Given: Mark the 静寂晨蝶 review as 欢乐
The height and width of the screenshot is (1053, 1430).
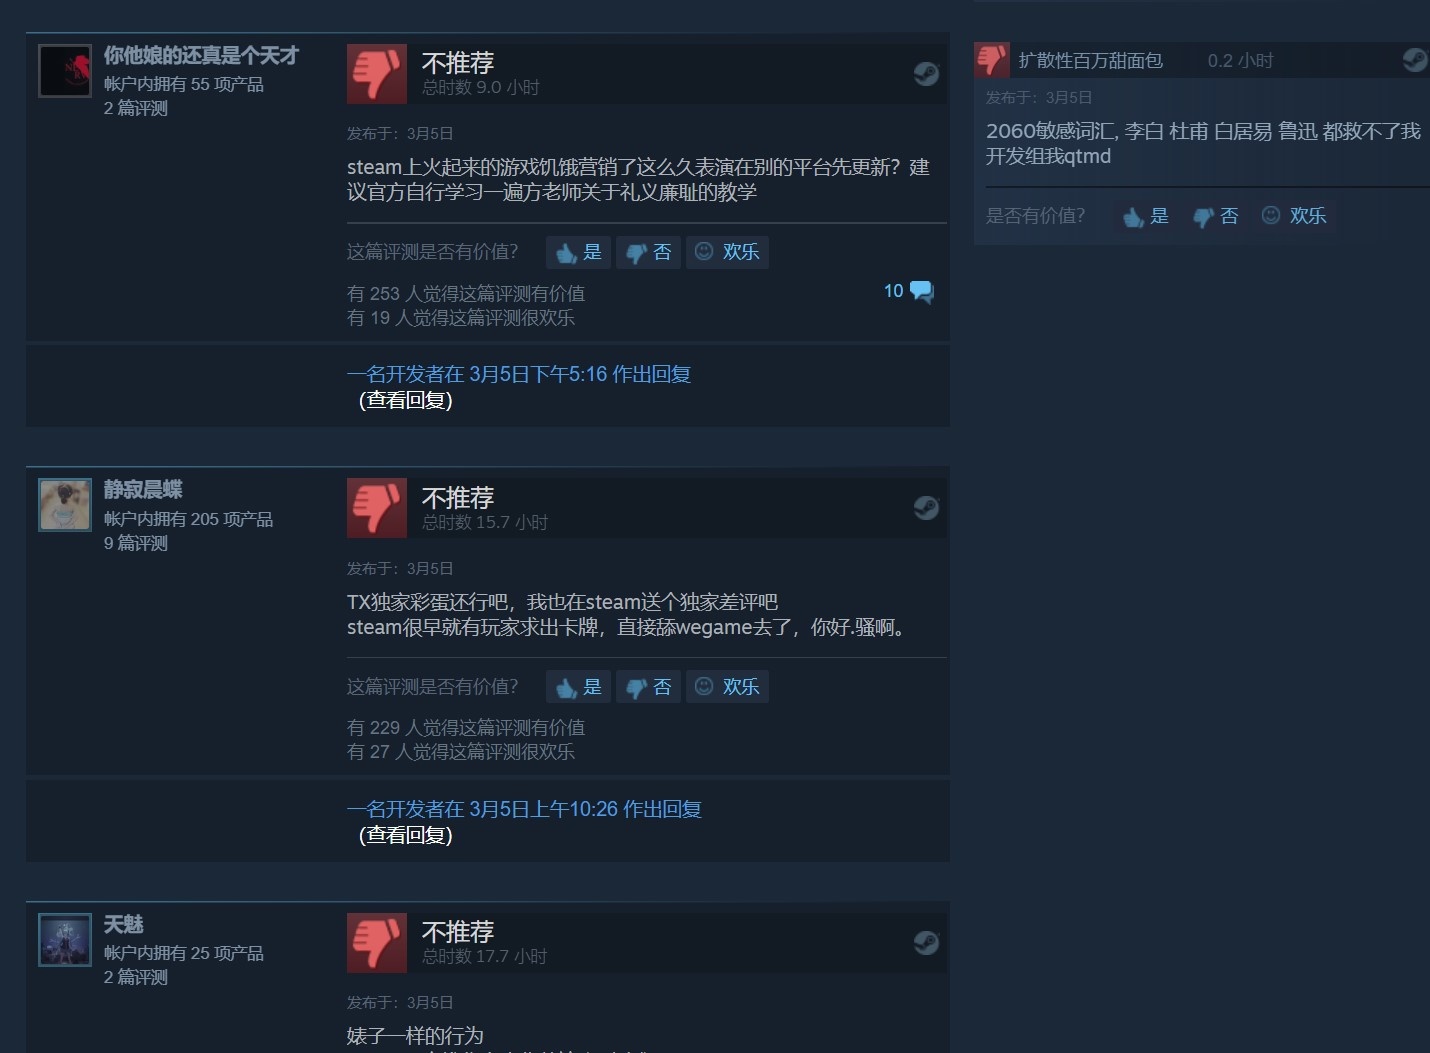Looking at the screenshot, I should pyautogui.click(x=727, y=687).
